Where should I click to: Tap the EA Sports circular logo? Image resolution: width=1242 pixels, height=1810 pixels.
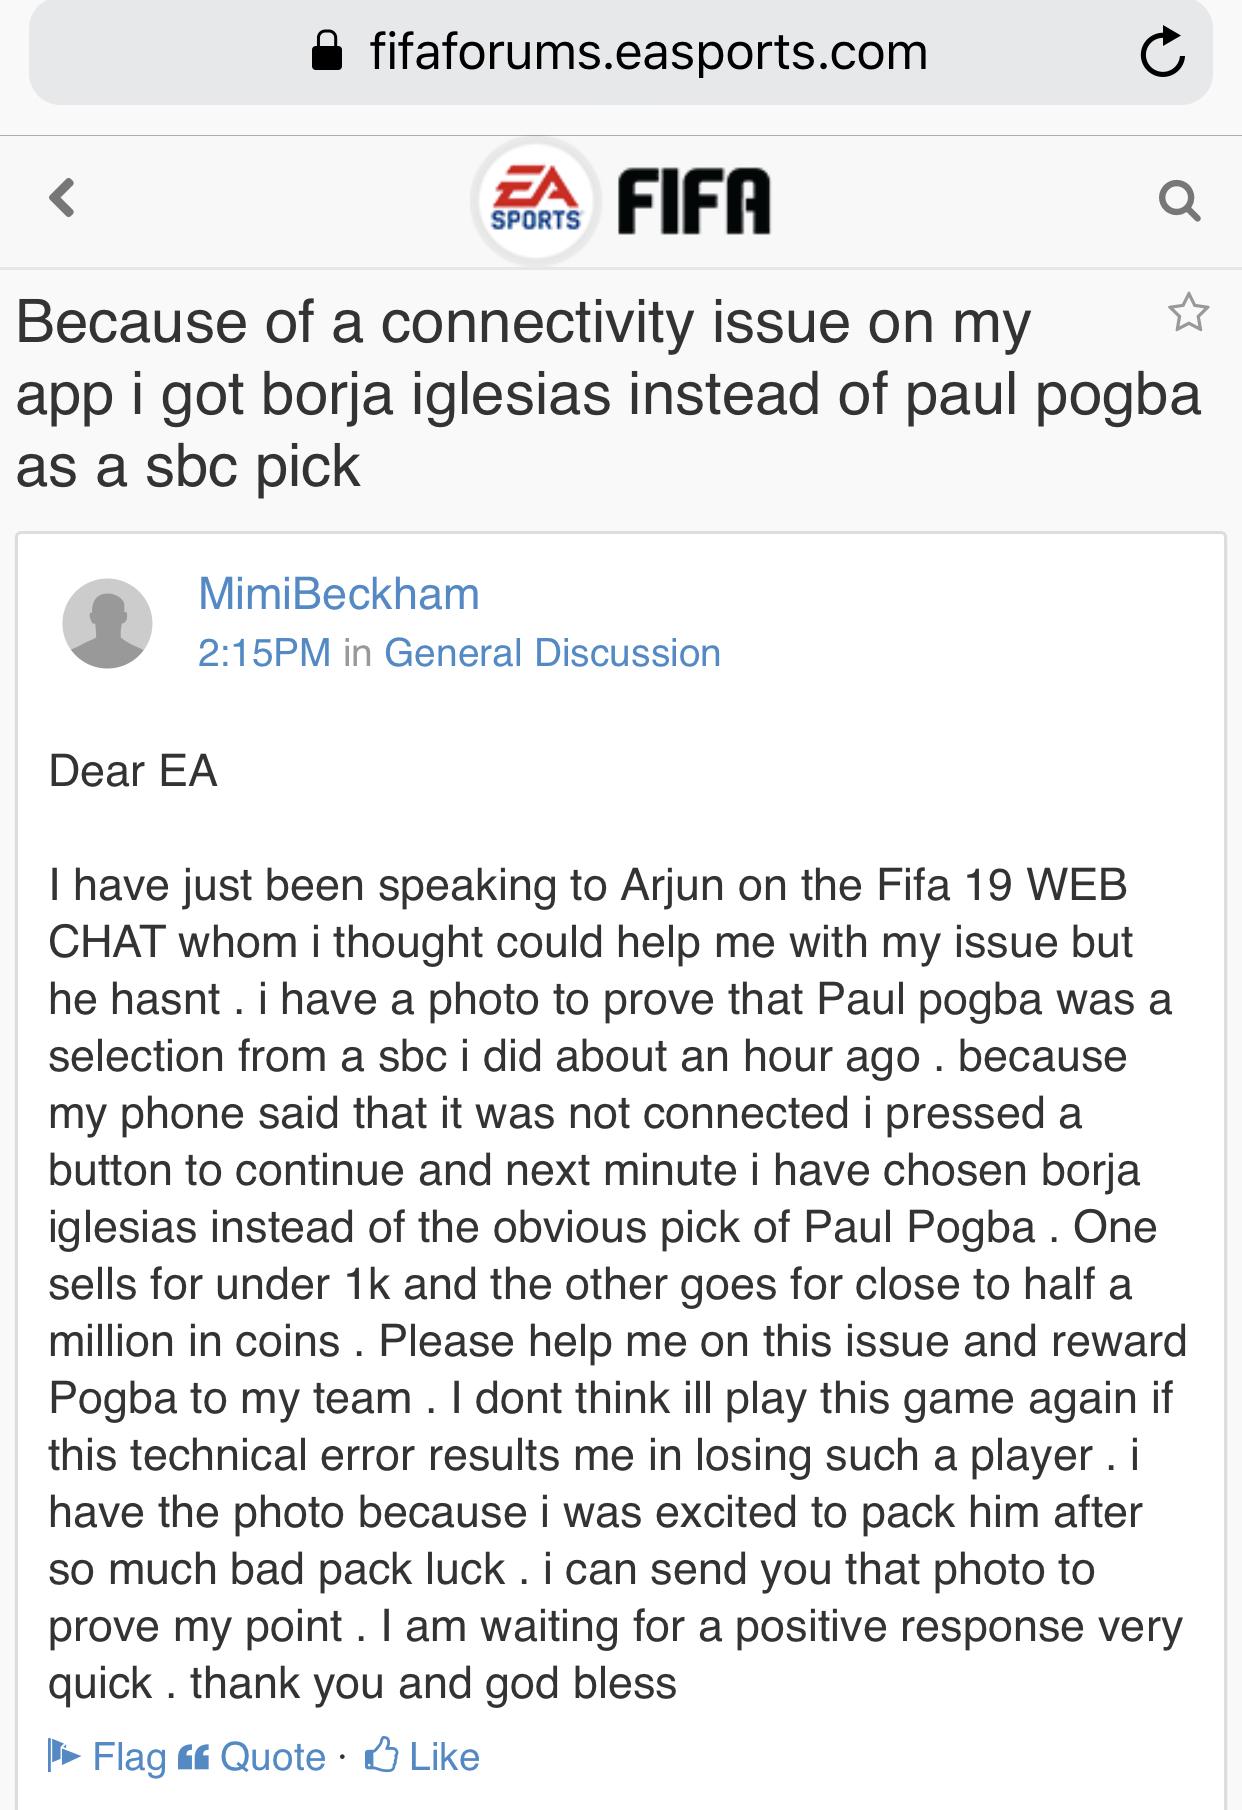[537, 200]
